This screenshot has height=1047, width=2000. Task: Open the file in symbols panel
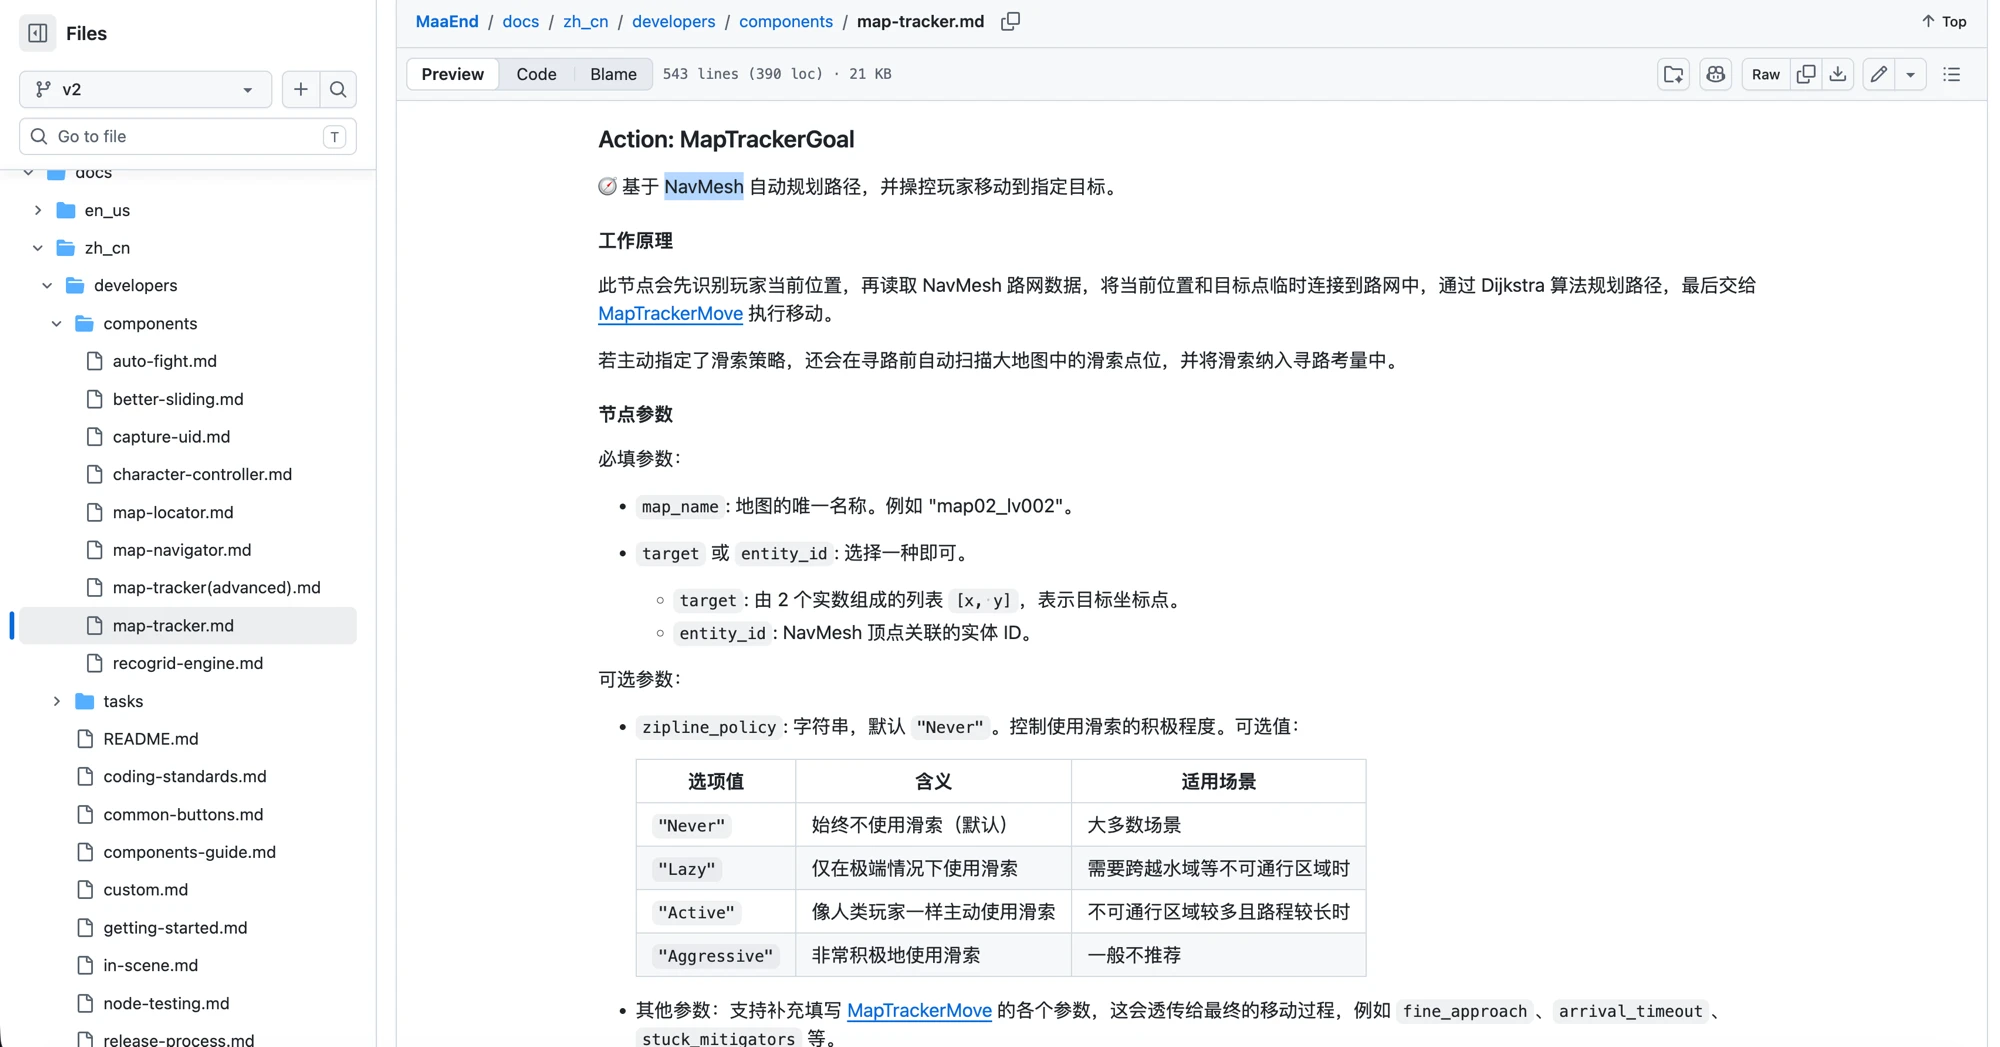1673,74
